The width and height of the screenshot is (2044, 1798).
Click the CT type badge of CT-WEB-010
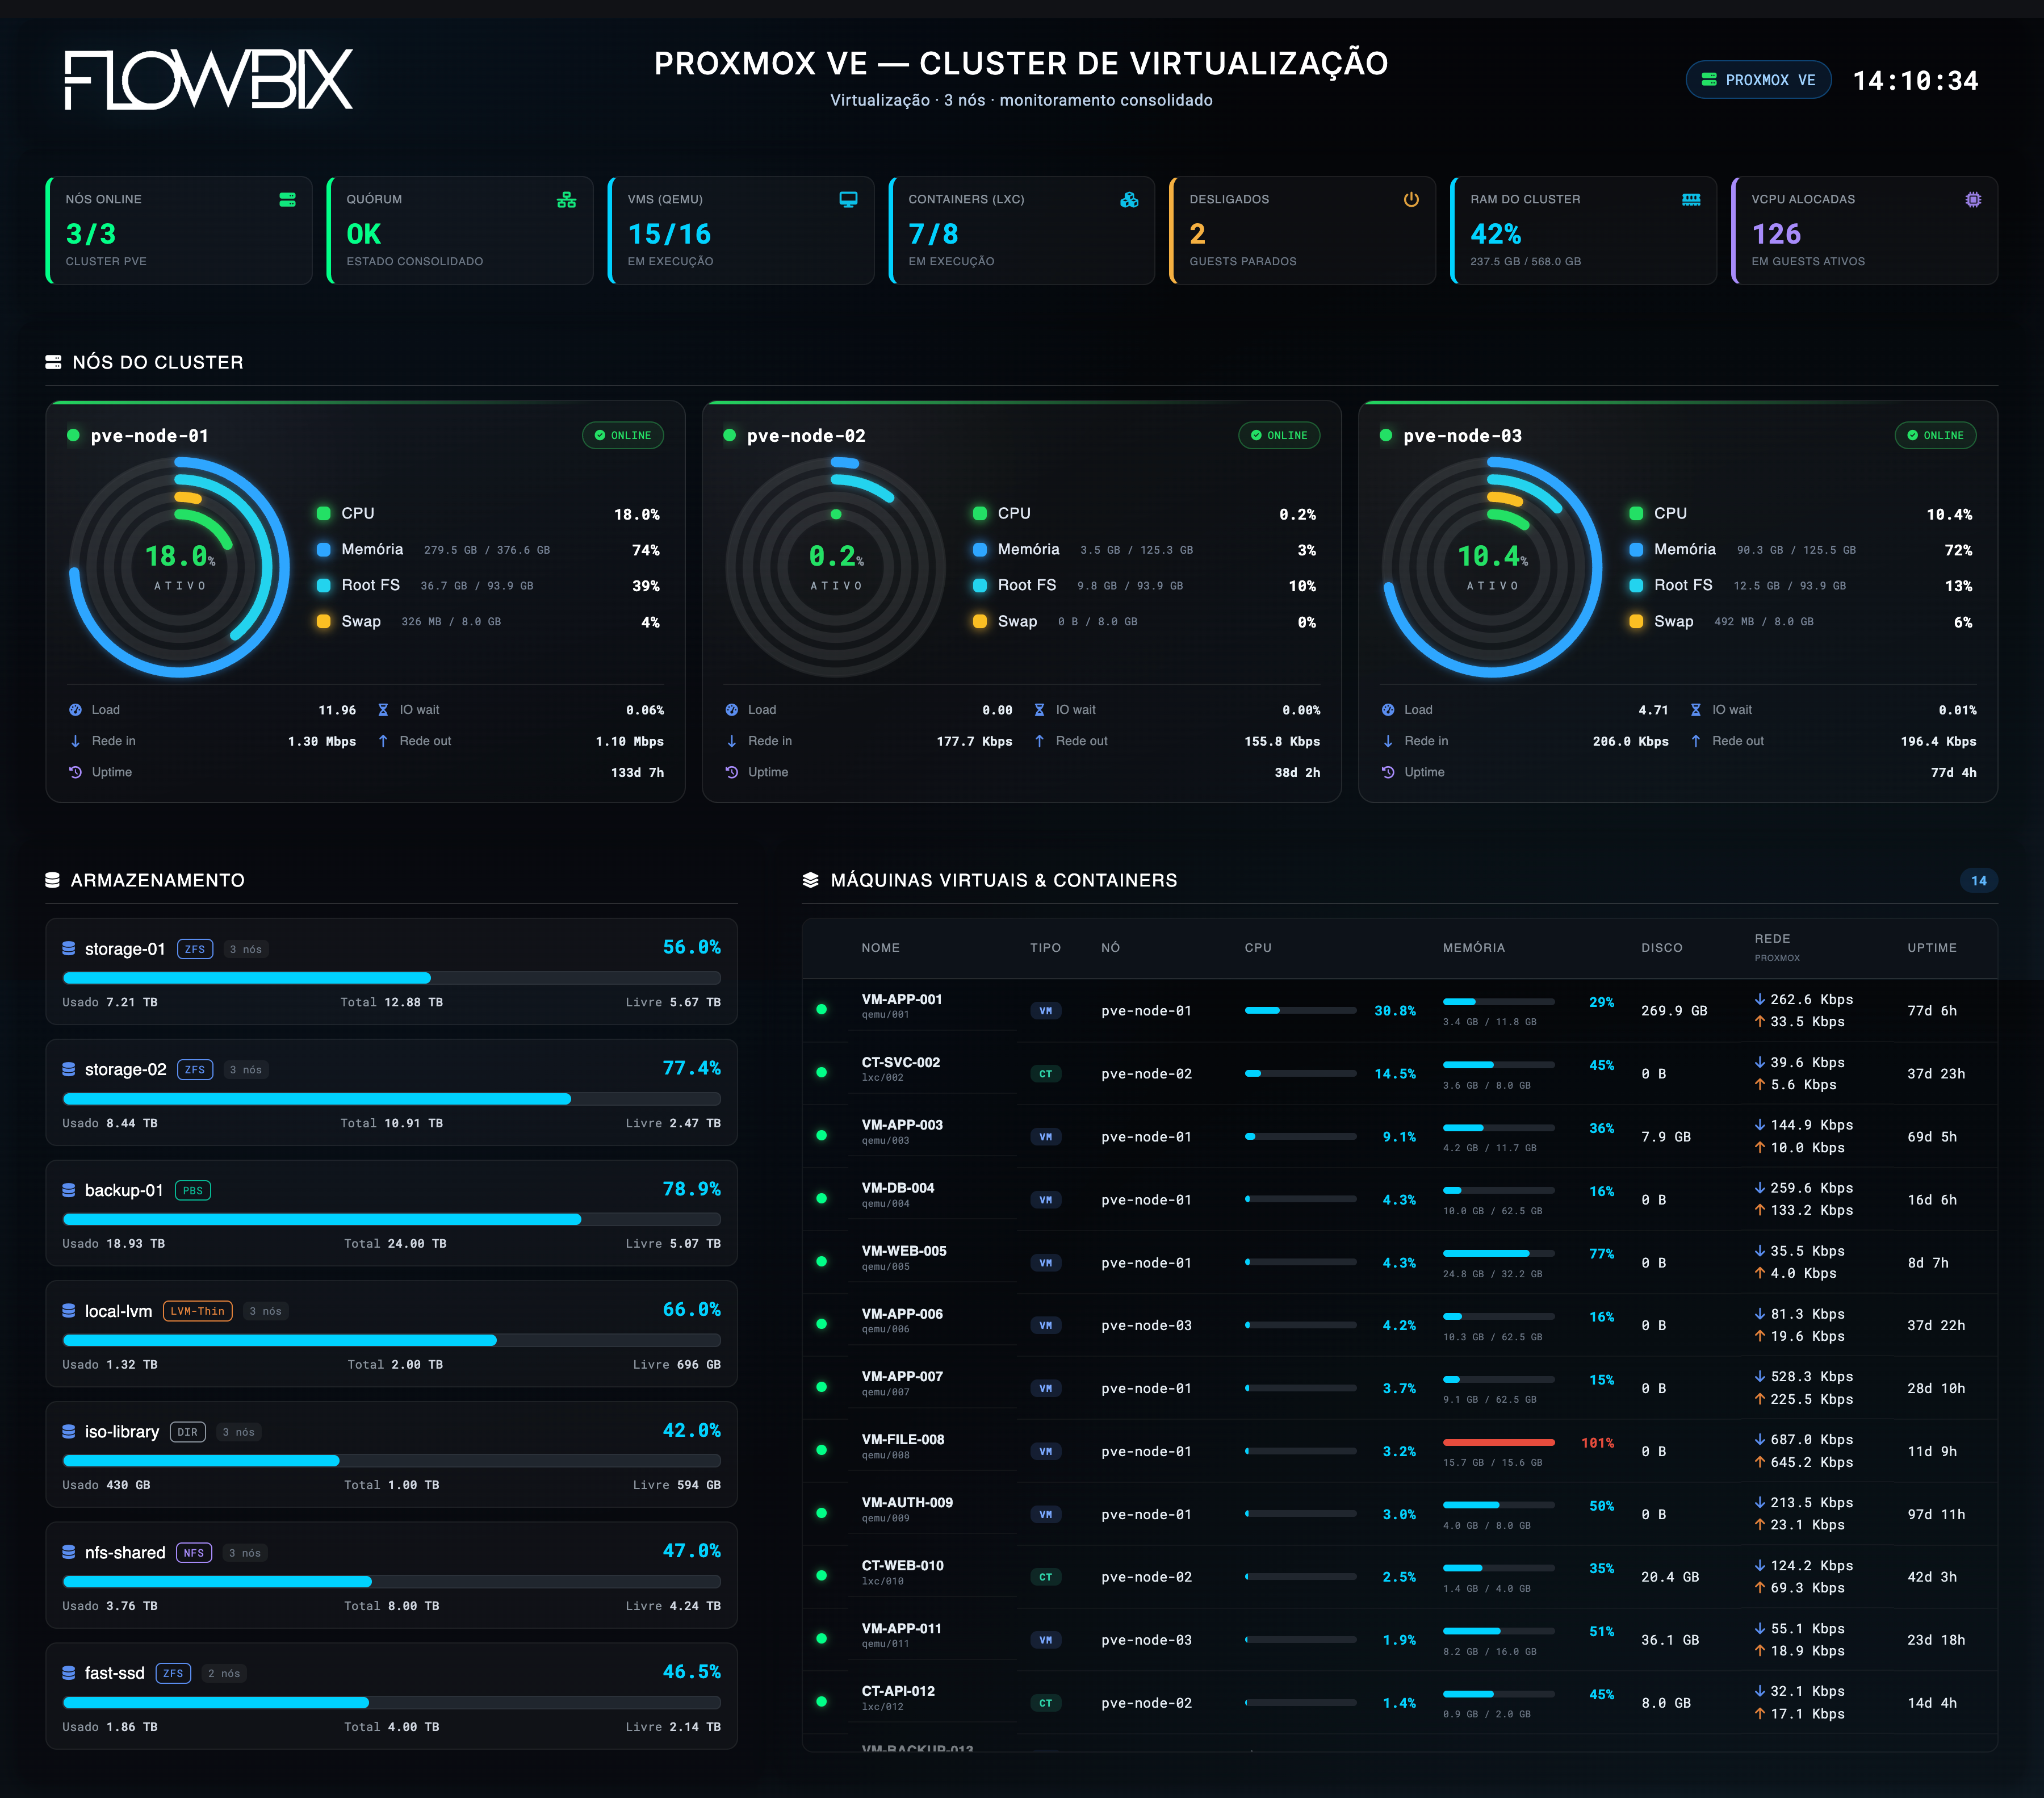[1045, 1577]
